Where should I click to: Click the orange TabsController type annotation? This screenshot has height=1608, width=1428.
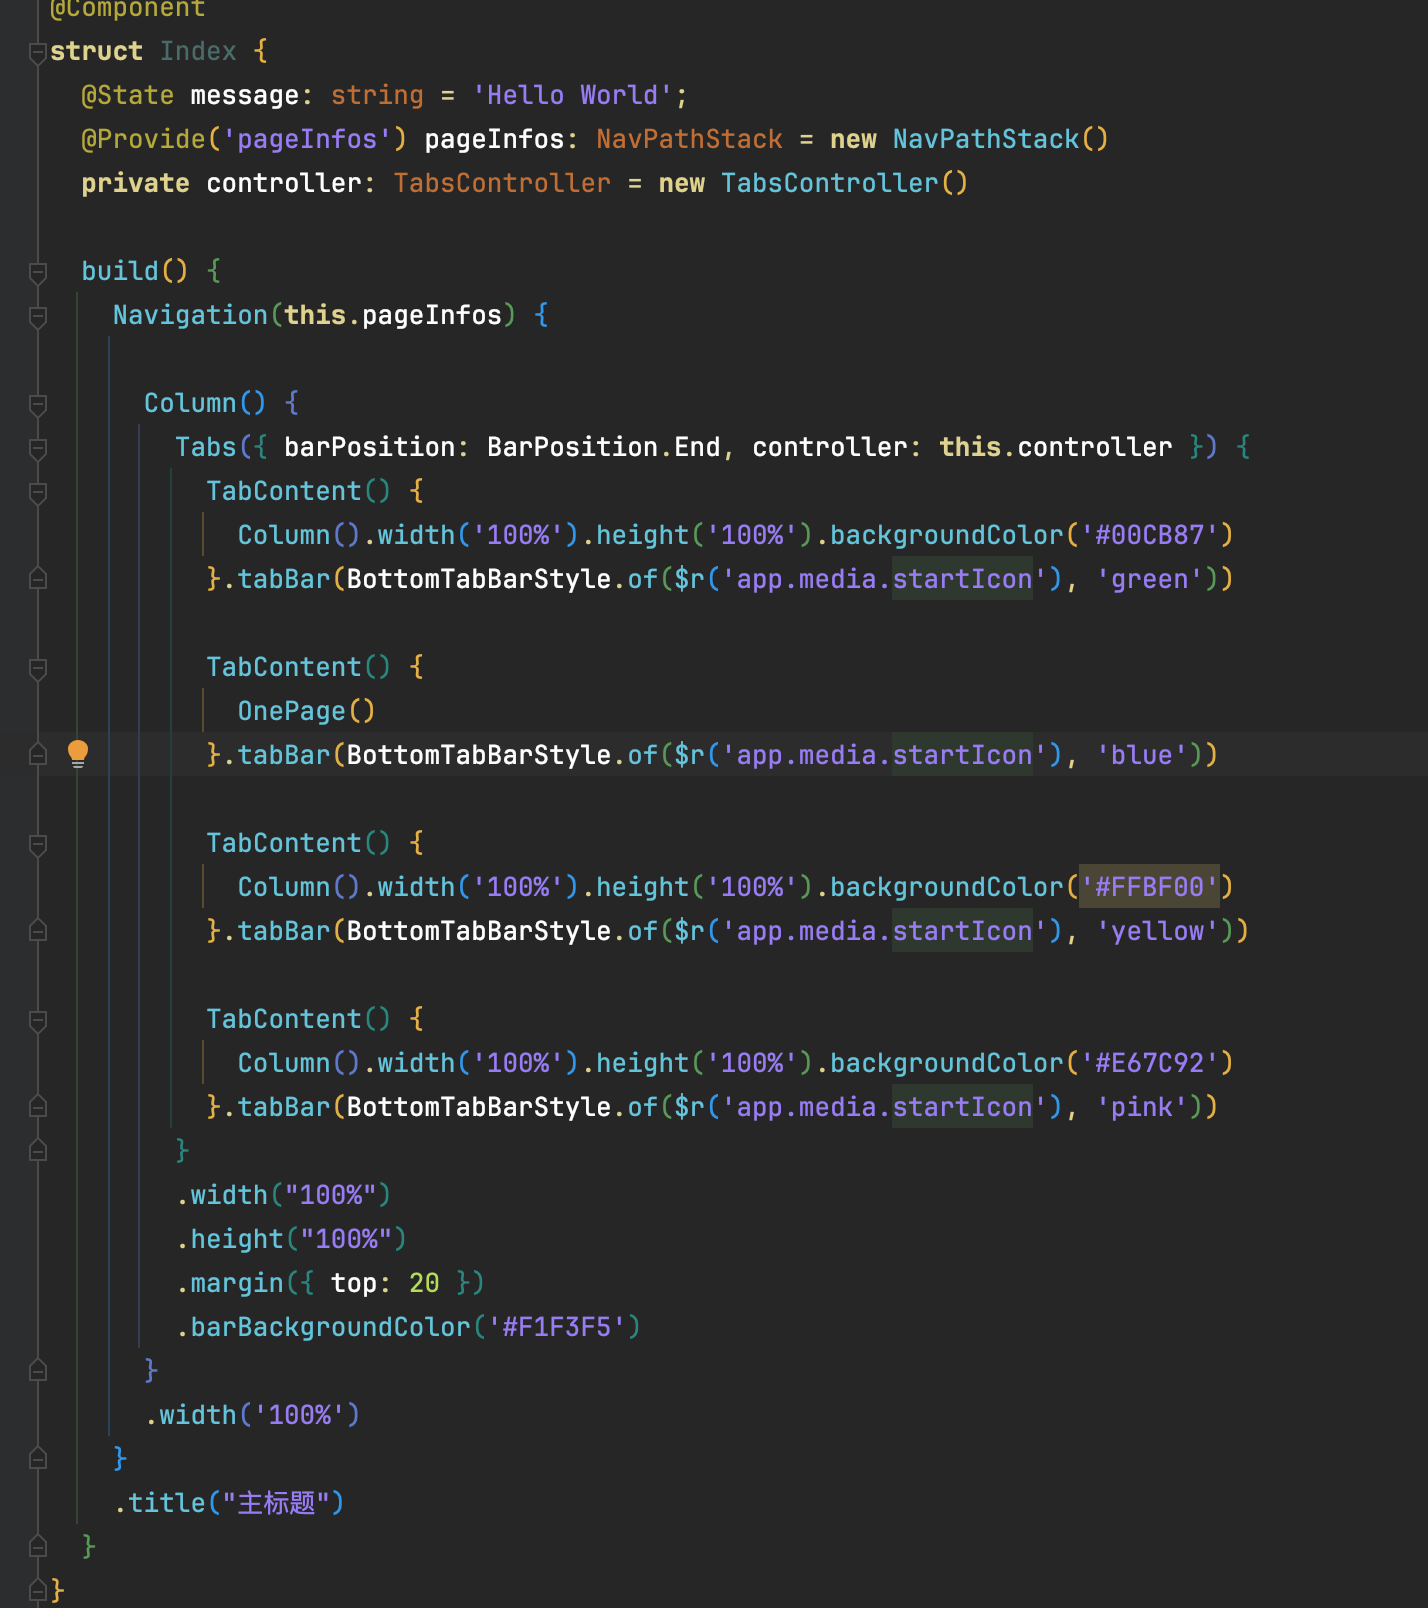tap(502, 183)
